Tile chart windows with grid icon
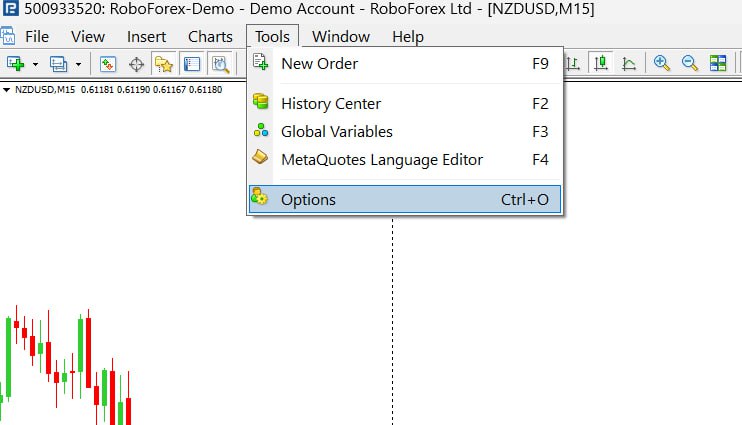The image size is (742, 425). coord(718,64)
